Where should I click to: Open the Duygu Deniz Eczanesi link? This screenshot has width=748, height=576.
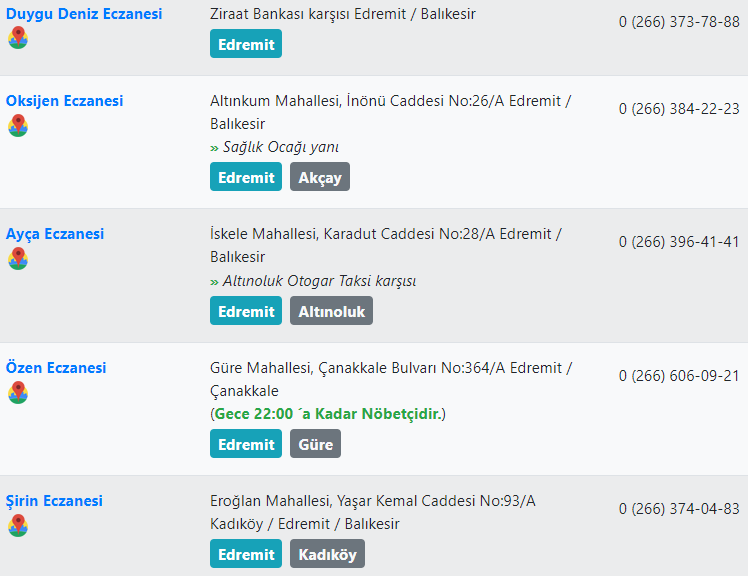84,14
